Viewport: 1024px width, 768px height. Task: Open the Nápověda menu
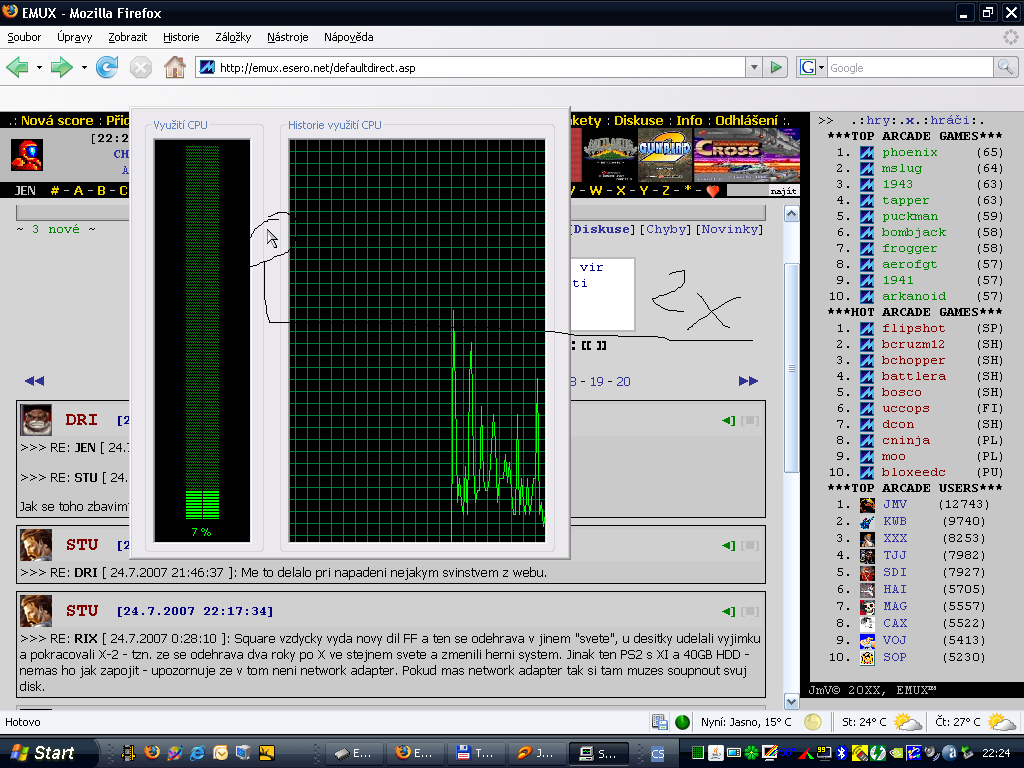point(349,37)
